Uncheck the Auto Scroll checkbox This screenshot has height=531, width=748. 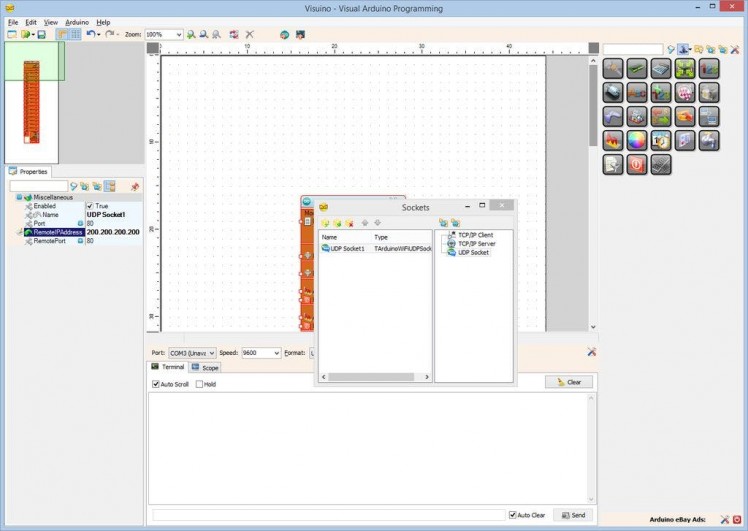(x=156, y=384)
